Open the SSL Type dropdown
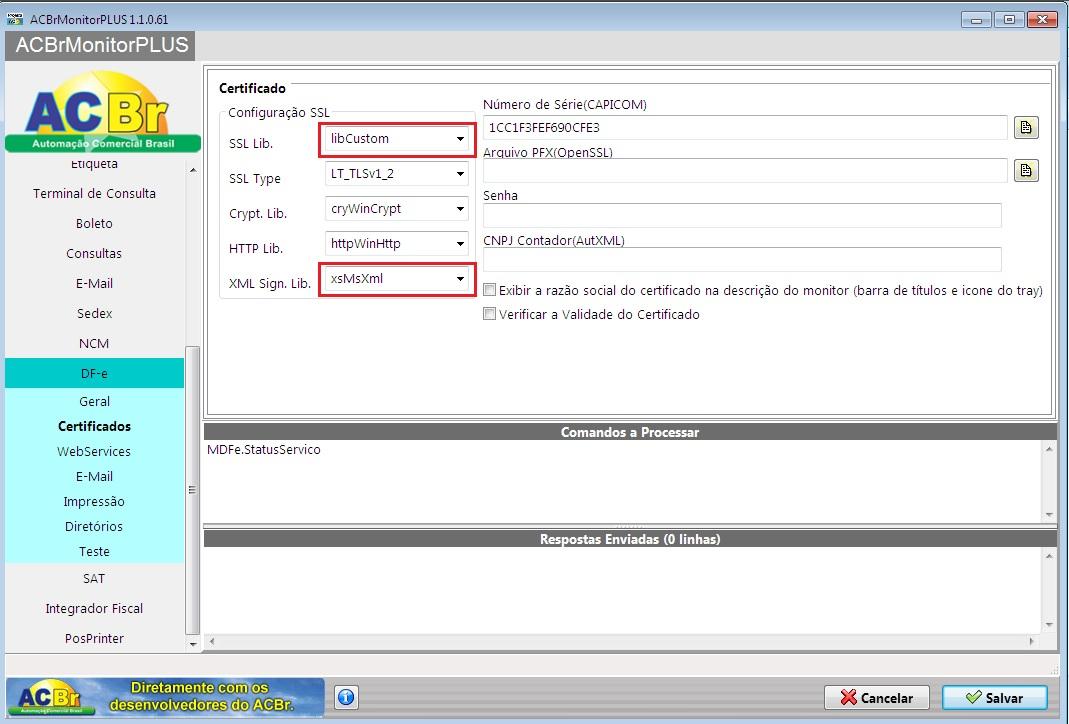The image size is (1069, 724). click(x=397, y=174)
